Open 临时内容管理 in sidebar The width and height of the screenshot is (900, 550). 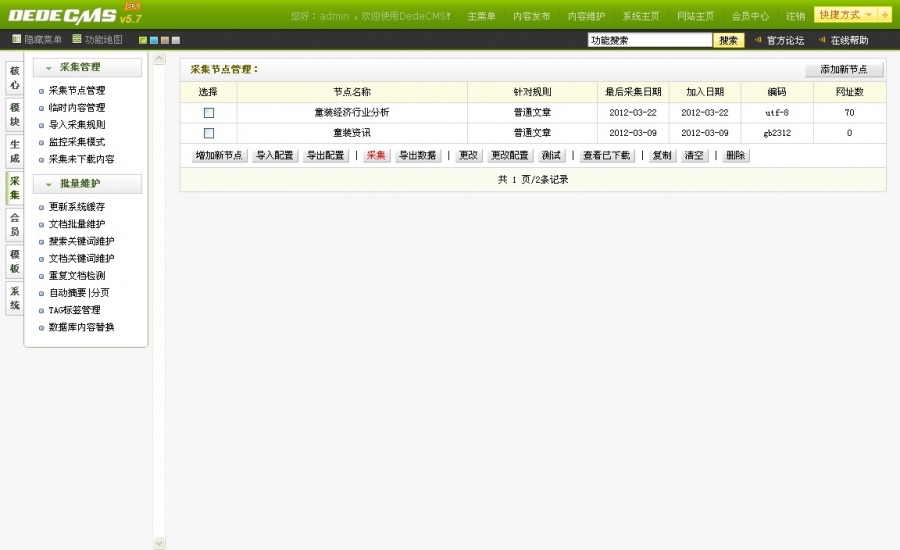coord(77,108)
